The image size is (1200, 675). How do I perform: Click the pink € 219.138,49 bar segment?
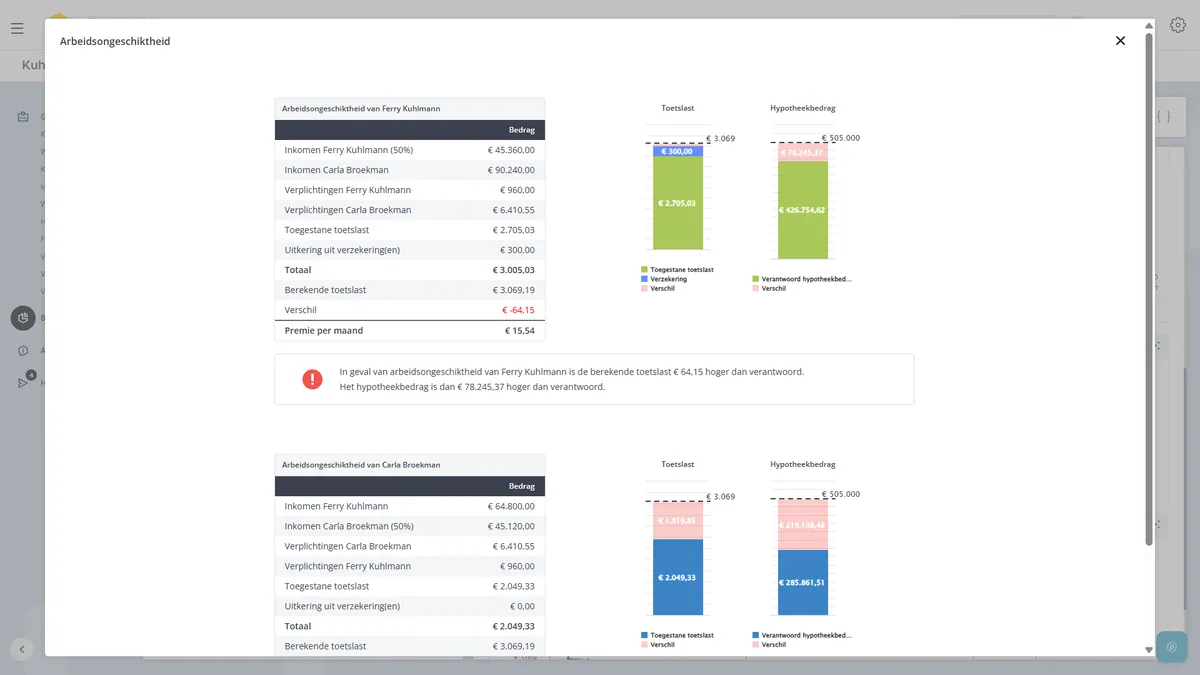click(803, 525)
